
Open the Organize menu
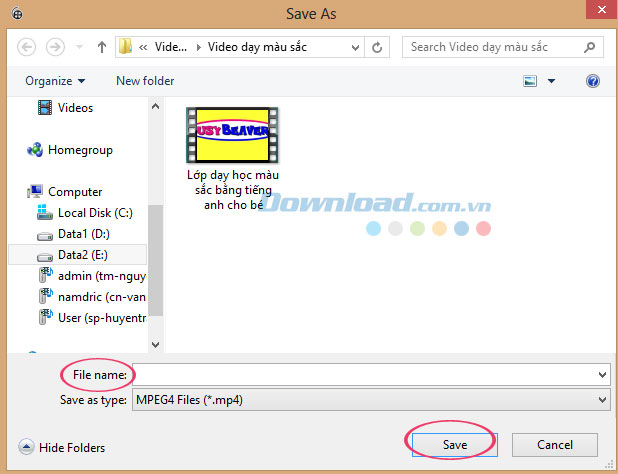point(55,81)
